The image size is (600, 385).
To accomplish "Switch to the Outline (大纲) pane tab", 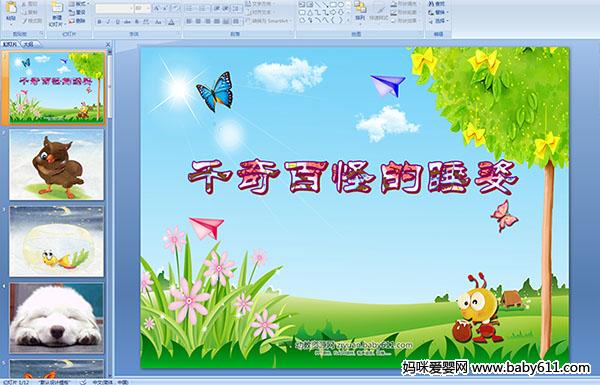I will (x=28, y=44).
